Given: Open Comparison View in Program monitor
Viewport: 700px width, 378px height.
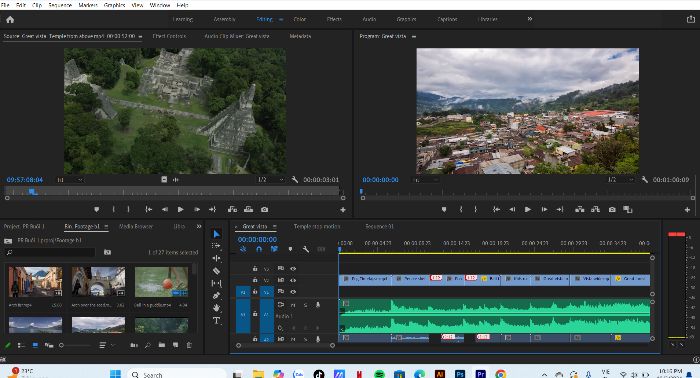Looking at the screenshot, I should pyautogui.click(x=628, y=209).
